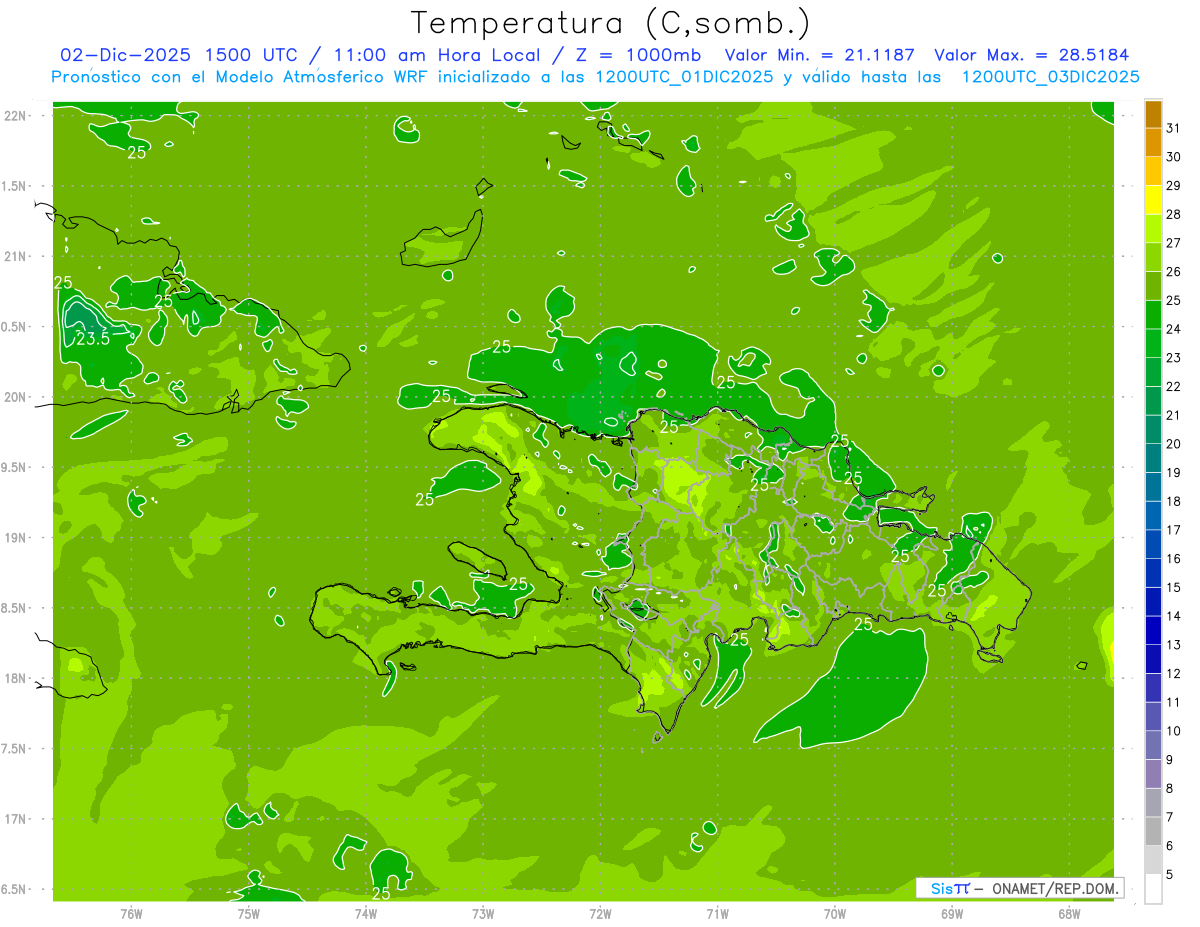The image size is (1200, 927).
Task: Click the colorbar scale value "16"
Action: [x=1174, y=559]
